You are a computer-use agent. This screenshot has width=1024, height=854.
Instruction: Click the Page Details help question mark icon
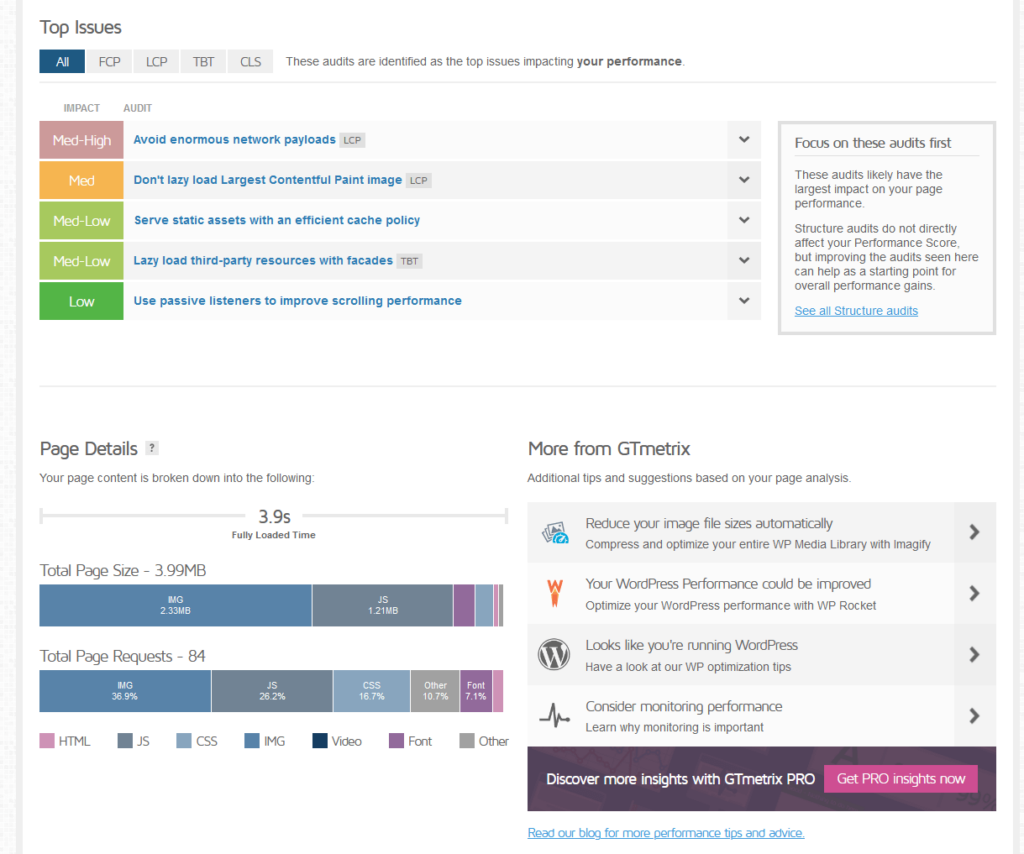152,448
